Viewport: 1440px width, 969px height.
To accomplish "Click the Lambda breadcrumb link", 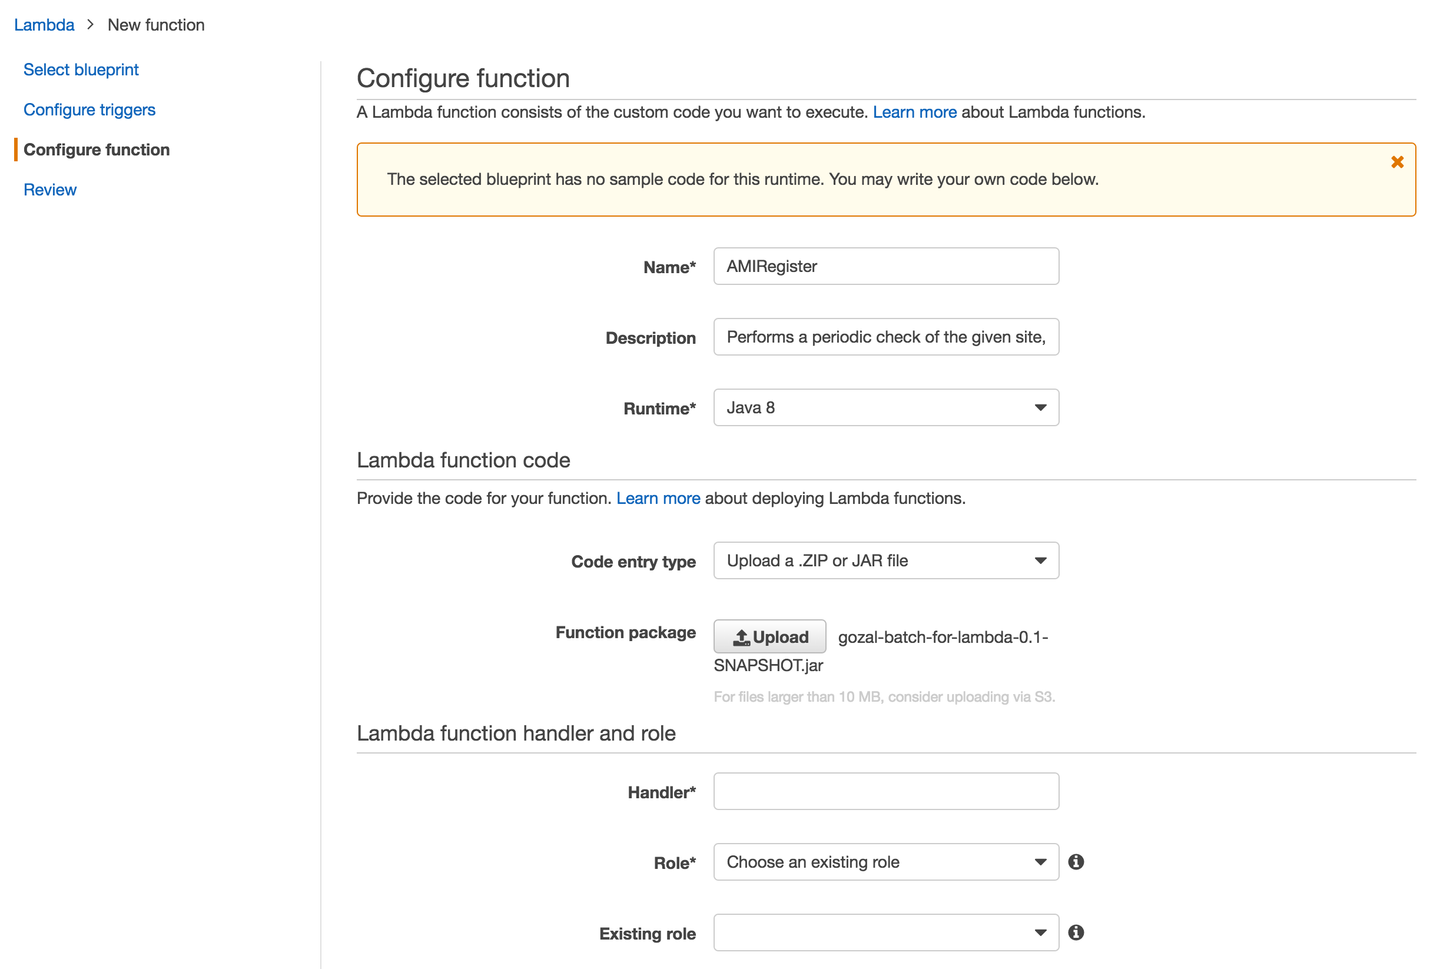I will (x=44, y=25).
